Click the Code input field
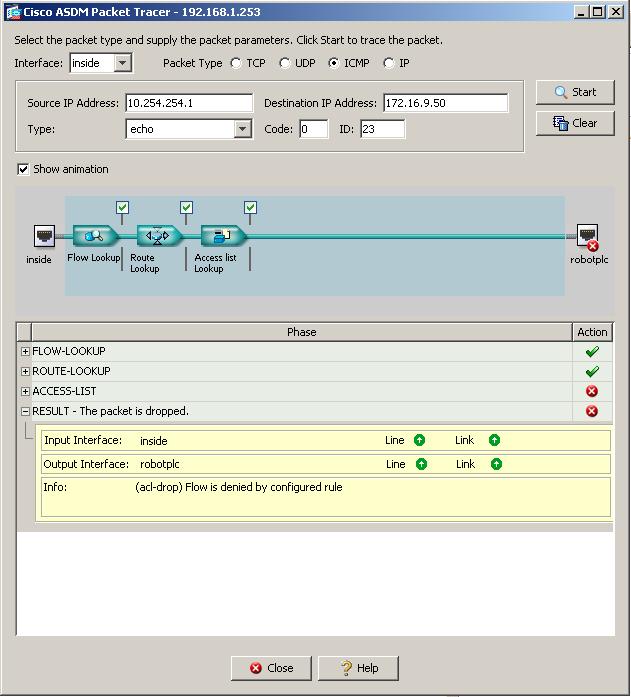 [x=314, y=129]
